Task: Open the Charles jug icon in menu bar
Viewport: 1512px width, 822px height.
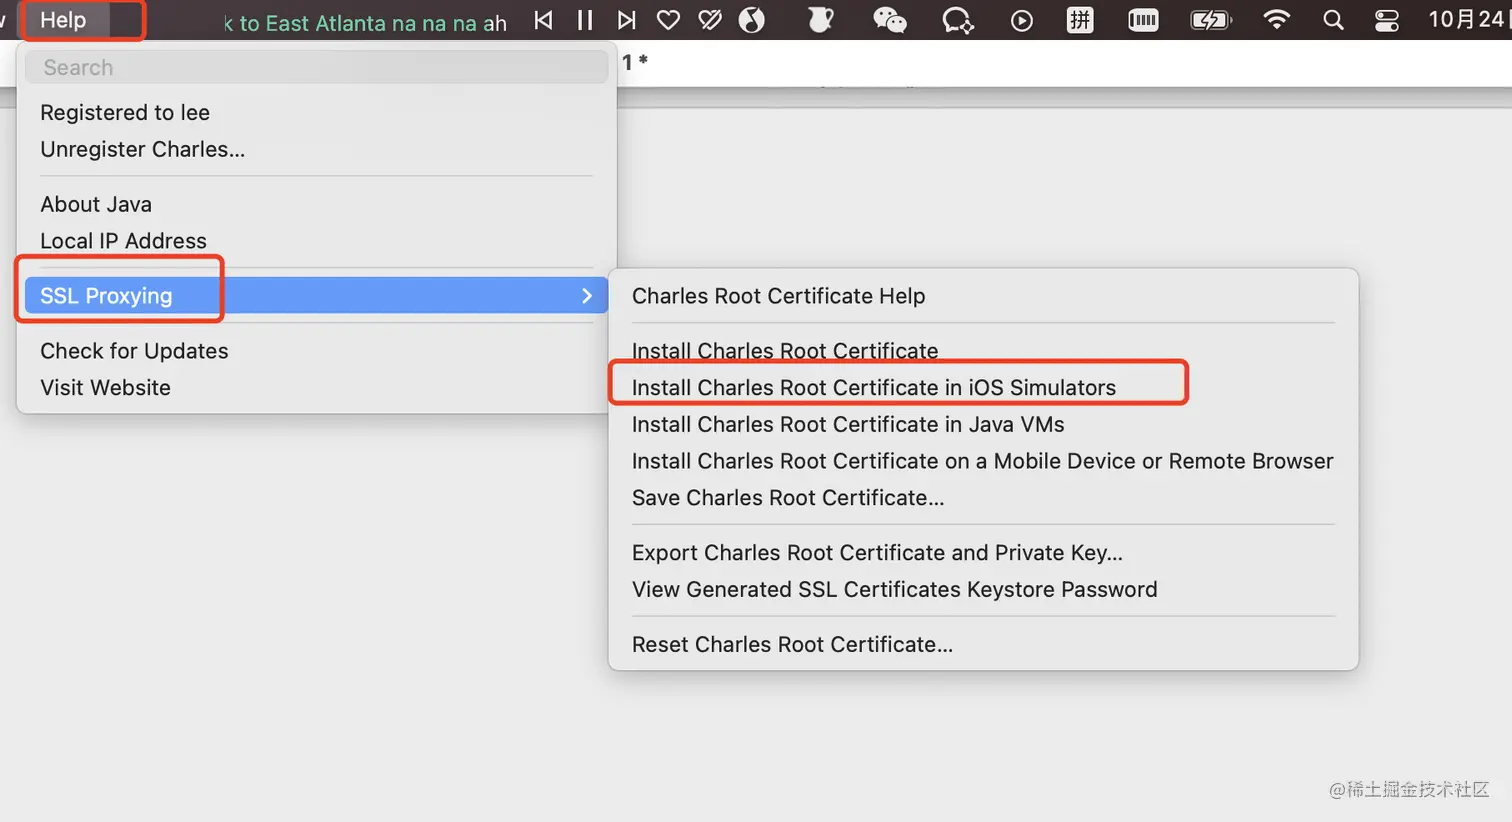Action: click(x=820, y=20)
